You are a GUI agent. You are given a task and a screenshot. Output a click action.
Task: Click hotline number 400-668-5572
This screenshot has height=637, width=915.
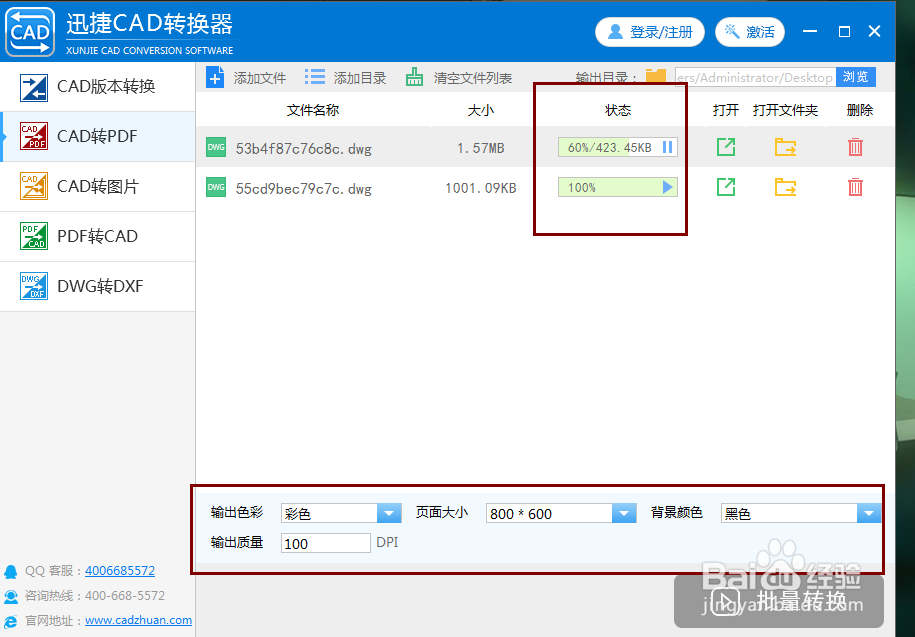(125, 596)
